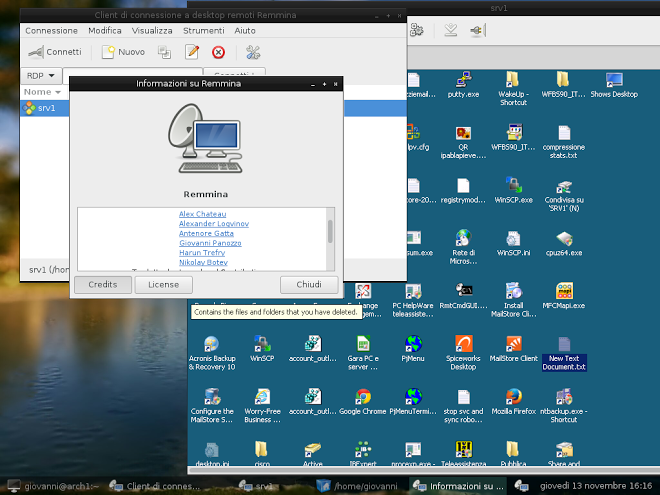This screenshot has width=660, height=495.
Task: Open the RDP protocol dropdown
Action: (x=42, y=75)
